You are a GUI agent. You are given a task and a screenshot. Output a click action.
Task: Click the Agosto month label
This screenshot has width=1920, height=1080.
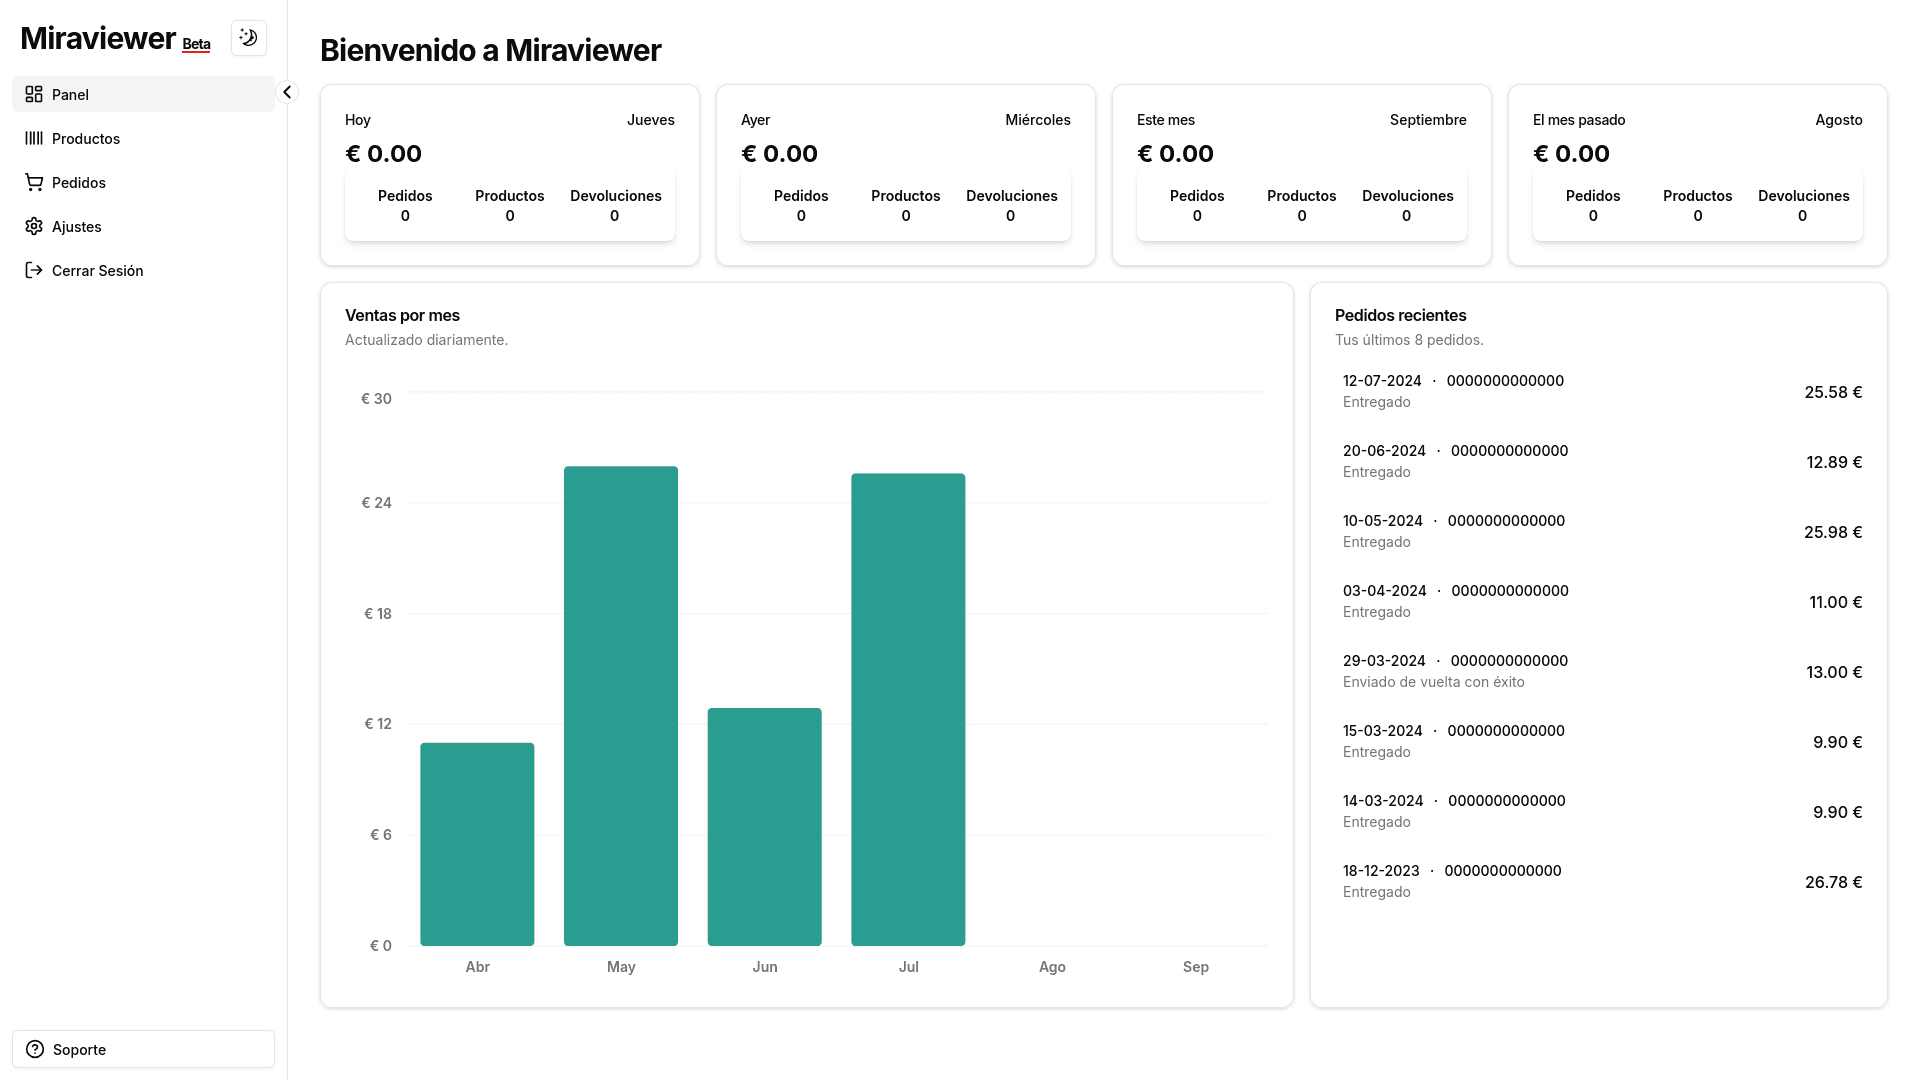click(x=1839, y=120)
